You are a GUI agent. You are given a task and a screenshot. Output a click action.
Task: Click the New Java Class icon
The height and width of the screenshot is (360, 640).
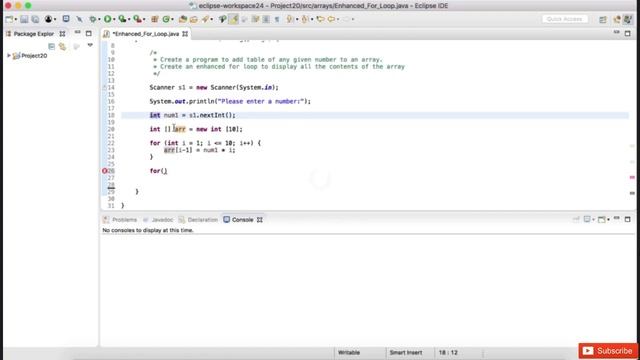tap(166, 19)
